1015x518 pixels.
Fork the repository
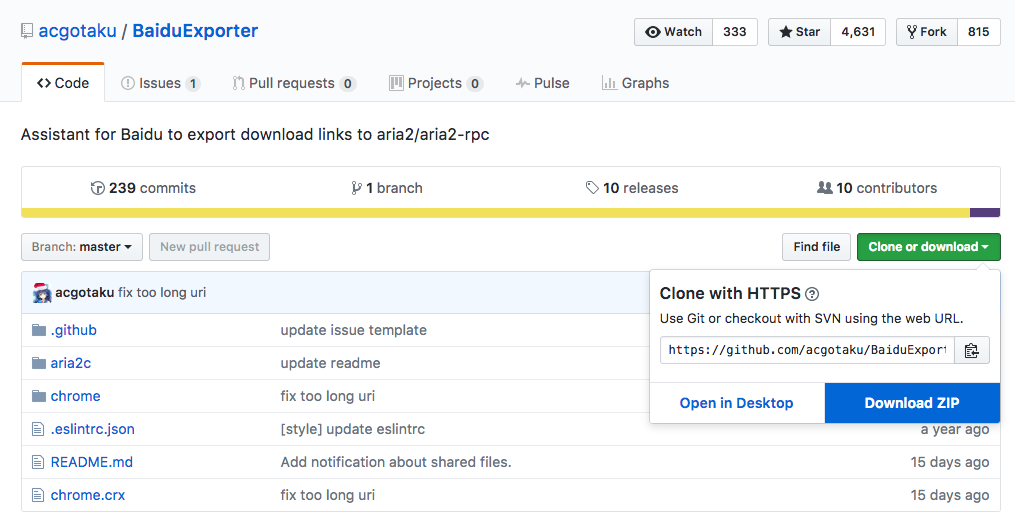click(926, 32)
